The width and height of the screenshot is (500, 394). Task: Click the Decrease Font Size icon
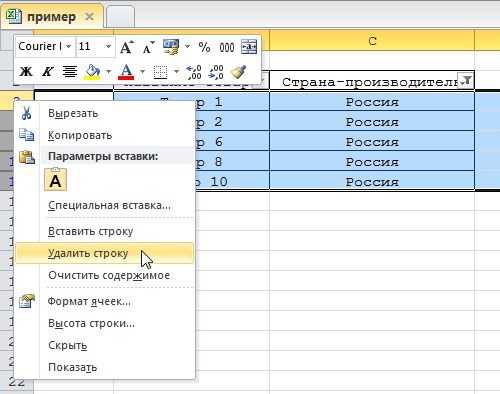[x=148, y=47]
